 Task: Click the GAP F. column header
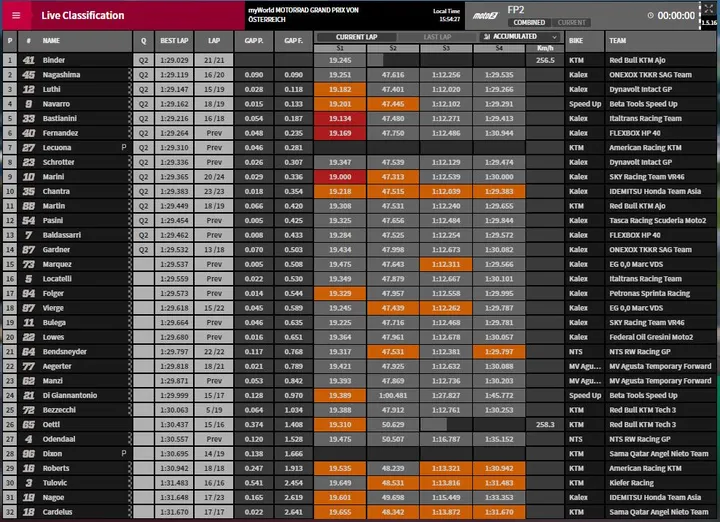click(x=293, y=41)
